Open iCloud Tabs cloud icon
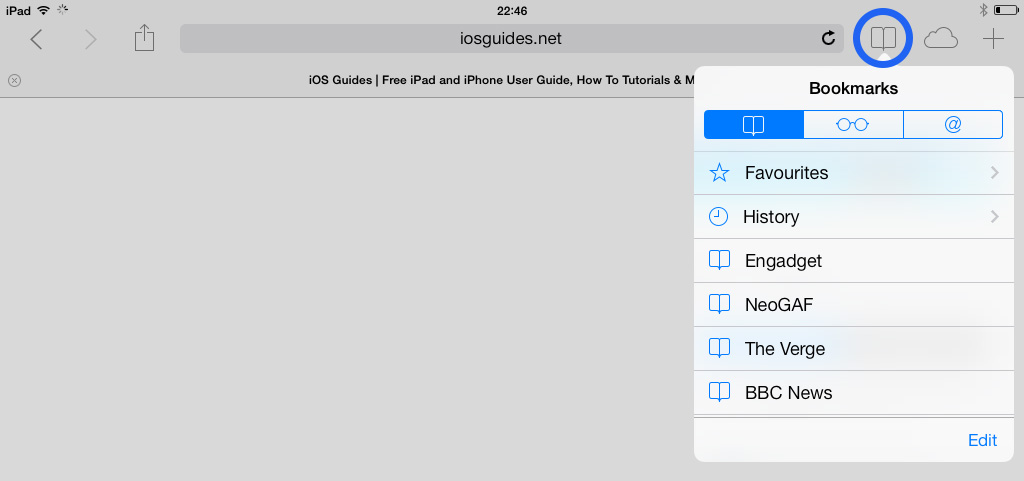Screen dimensions: 1024x481 point(940,39)
